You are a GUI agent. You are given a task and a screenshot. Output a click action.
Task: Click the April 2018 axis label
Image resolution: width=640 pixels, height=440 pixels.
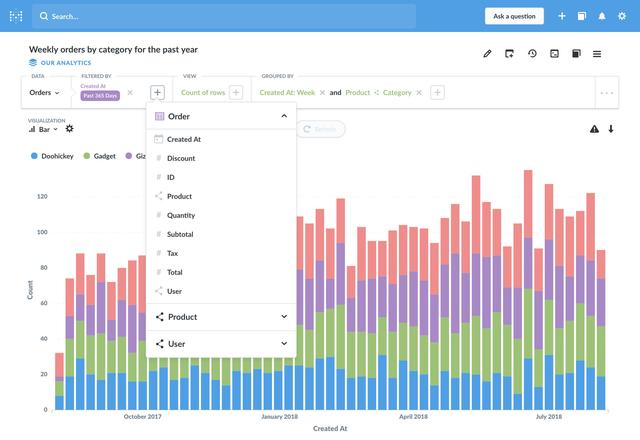(x=413, y=417)
